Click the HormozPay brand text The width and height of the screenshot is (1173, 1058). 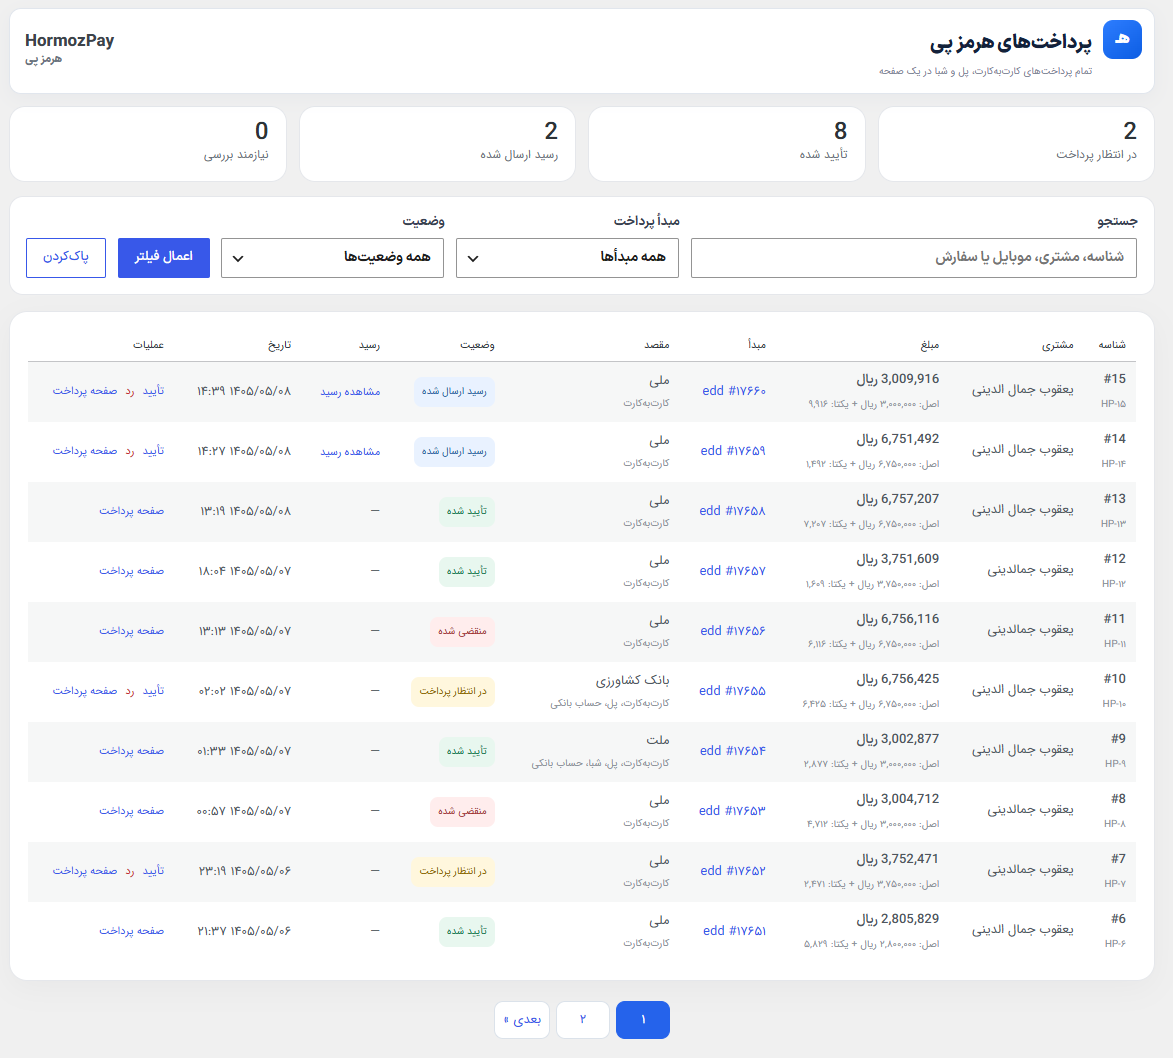[x=70, y=40]
